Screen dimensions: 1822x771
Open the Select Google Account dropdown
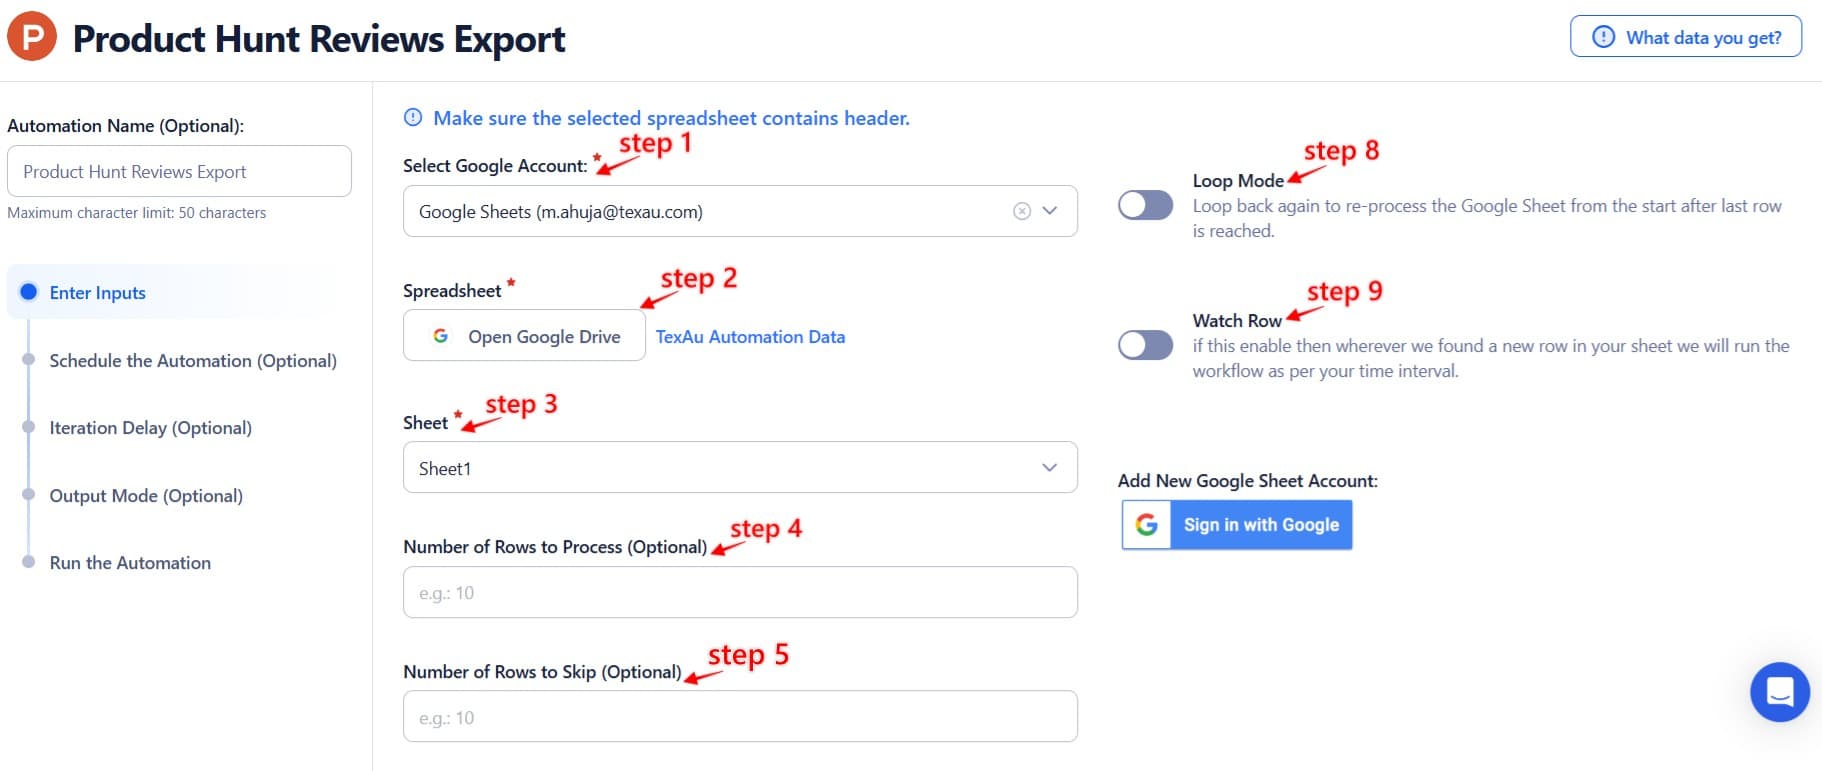(1049, 211)
